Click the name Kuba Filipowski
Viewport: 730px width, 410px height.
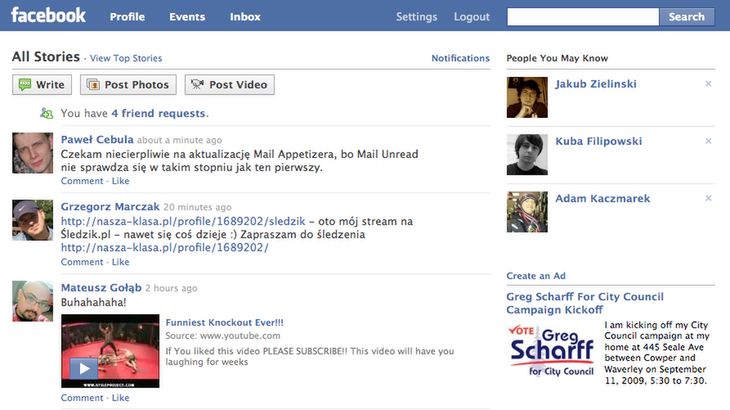599,141
